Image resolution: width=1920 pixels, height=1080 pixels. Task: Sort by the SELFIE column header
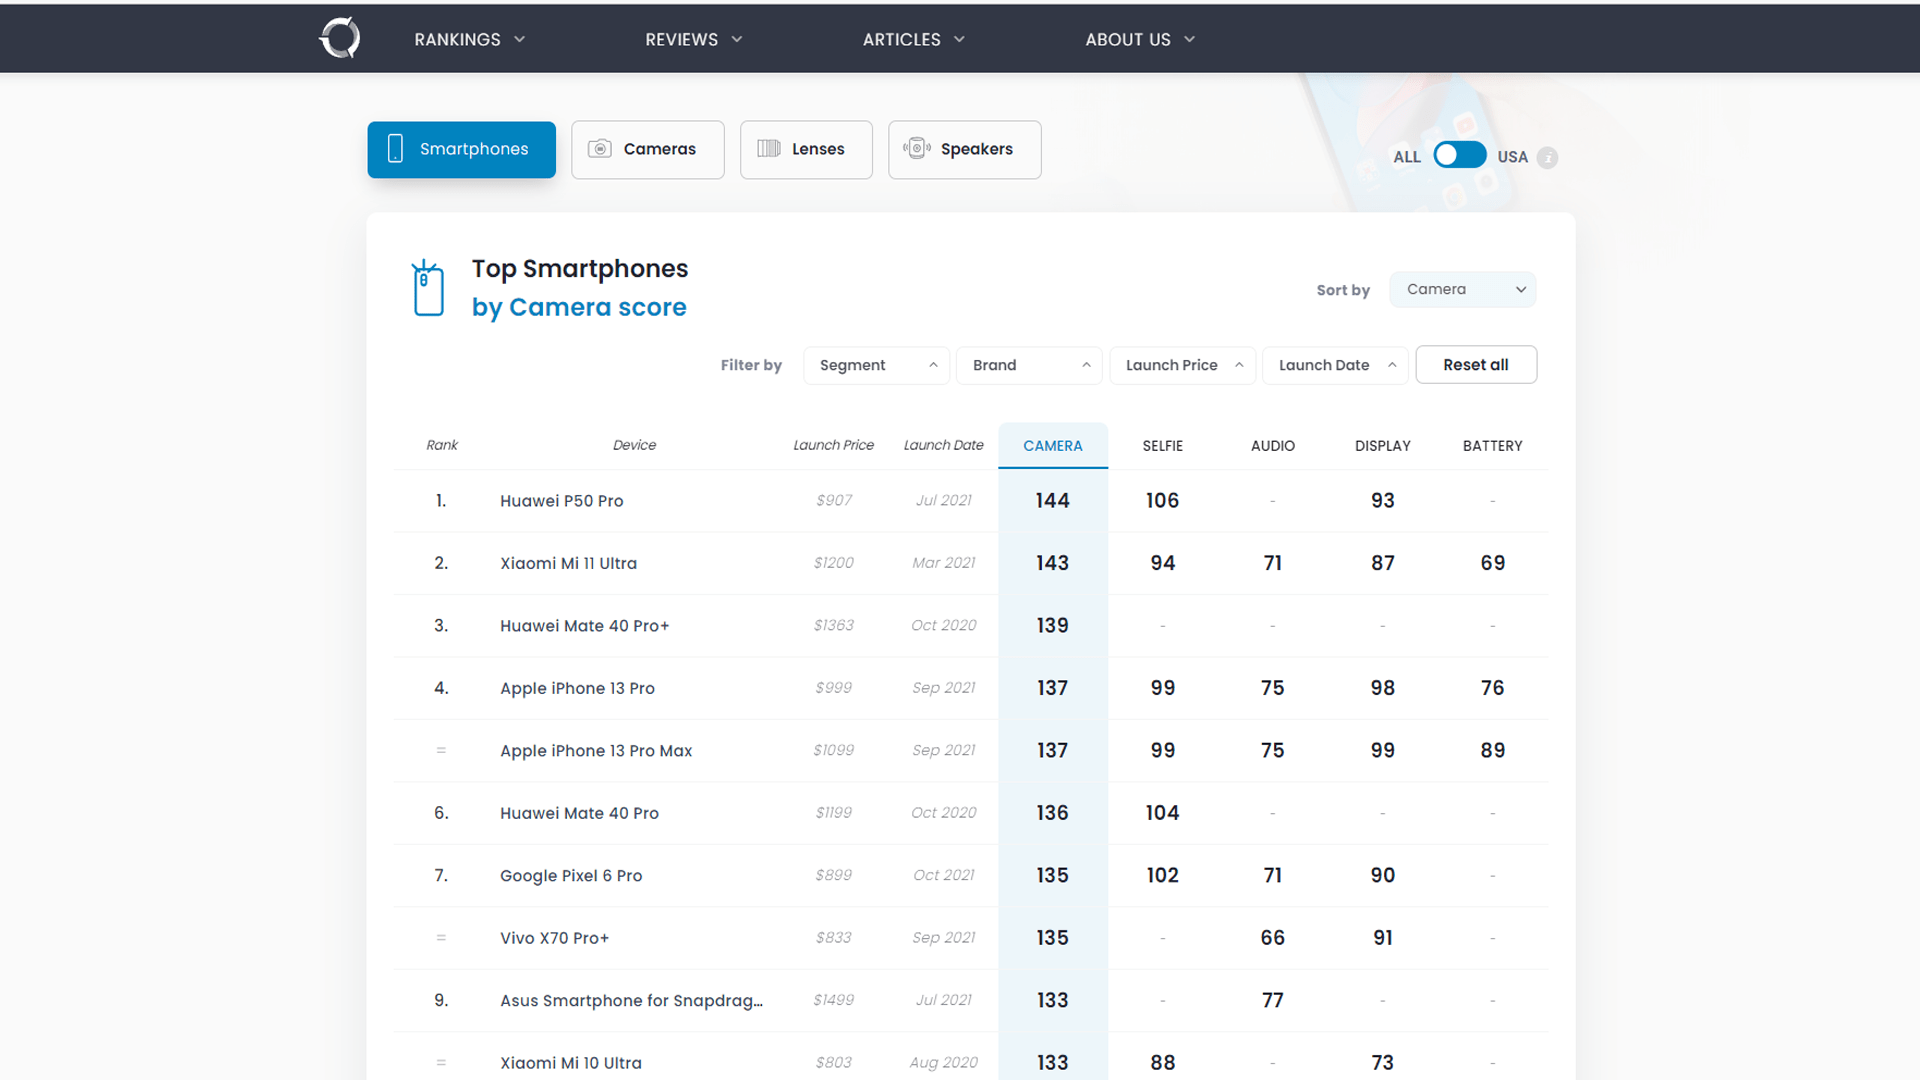tap(1162, 446)
